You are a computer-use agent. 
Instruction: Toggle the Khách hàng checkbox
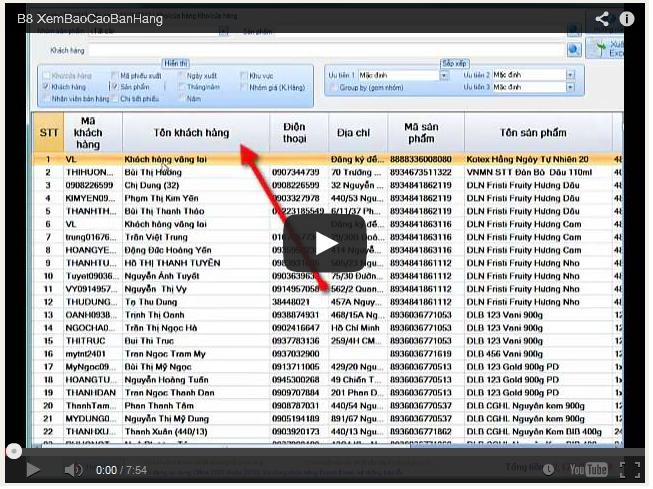[x=47, y=87]
